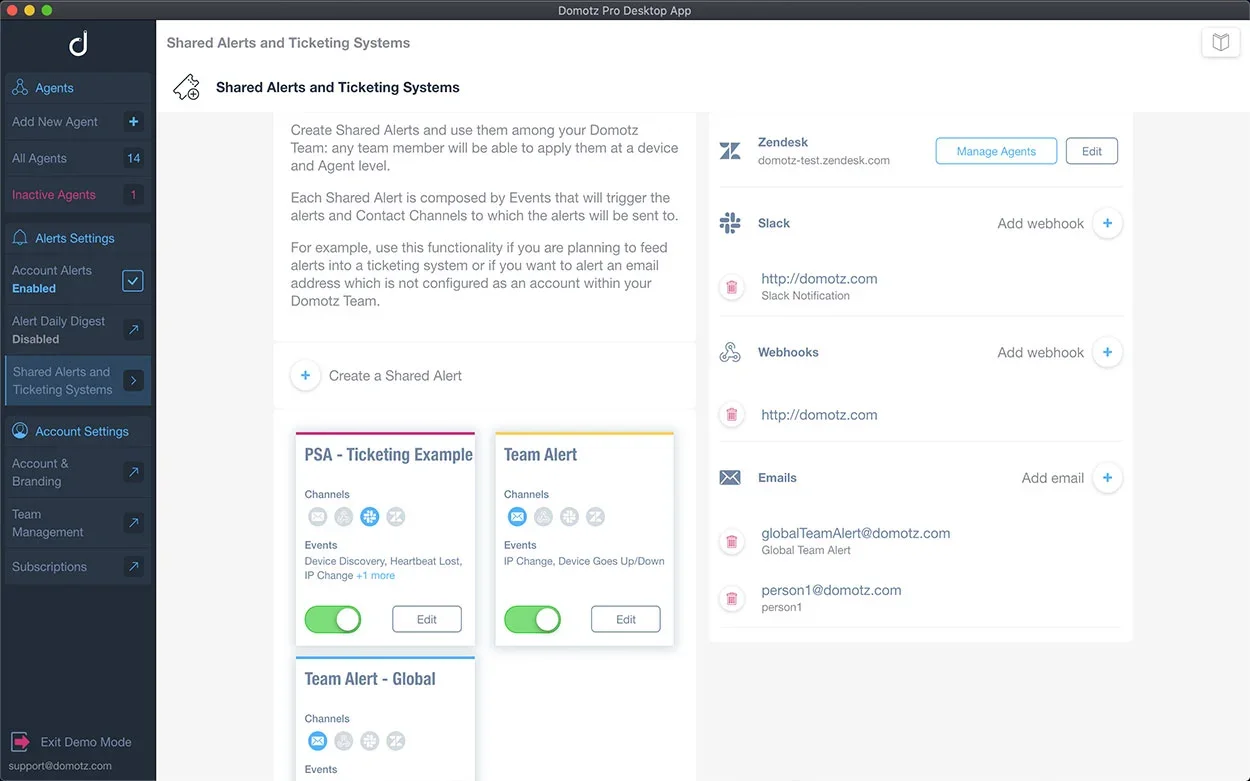This screenshot has width=1250, height=781.
Task: Delete the Webhooks http://domotz.com entry trash icon
Action: coord(732,414)
